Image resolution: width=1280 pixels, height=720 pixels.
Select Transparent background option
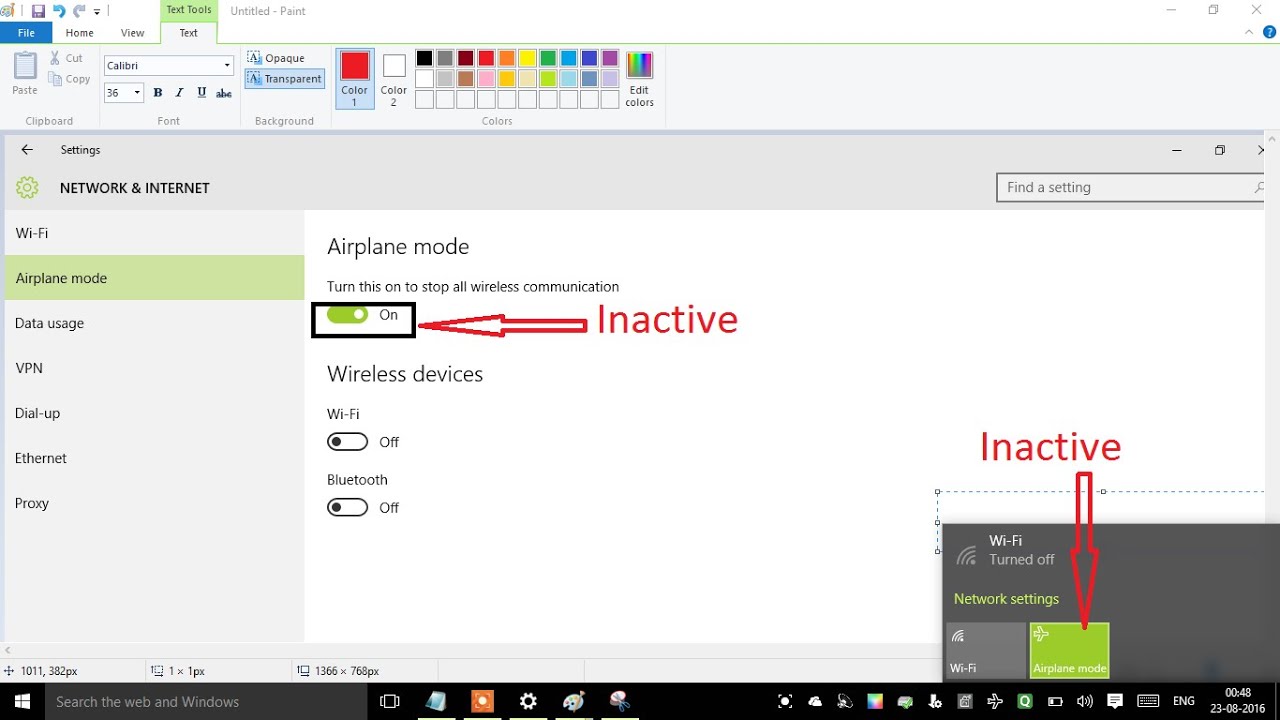click(284, 79)
